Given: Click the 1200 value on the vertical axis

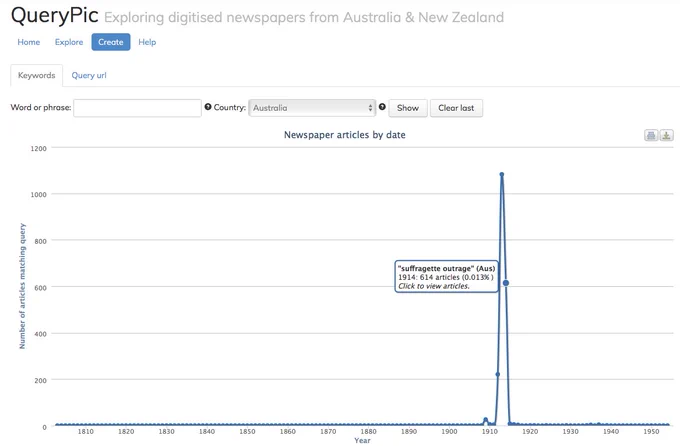Looking at the screenshot, I should pyautogui.click(x=39, y=148).
